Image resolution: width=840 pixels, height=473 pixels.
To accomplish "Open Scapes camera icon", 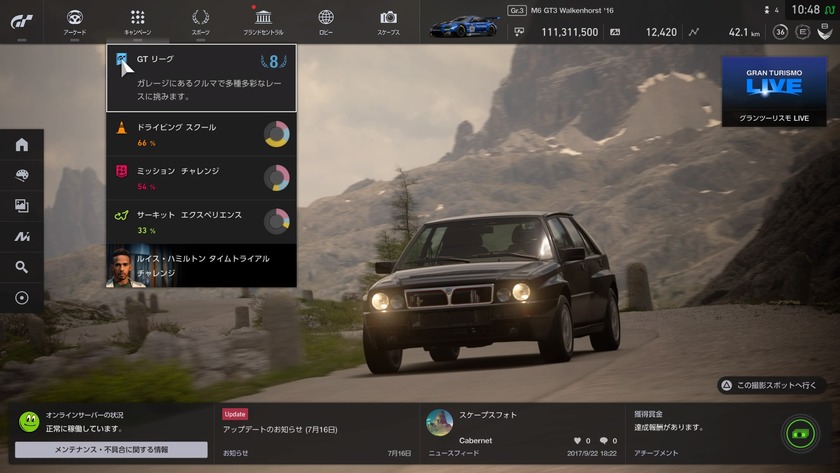I will coord(388,21).
